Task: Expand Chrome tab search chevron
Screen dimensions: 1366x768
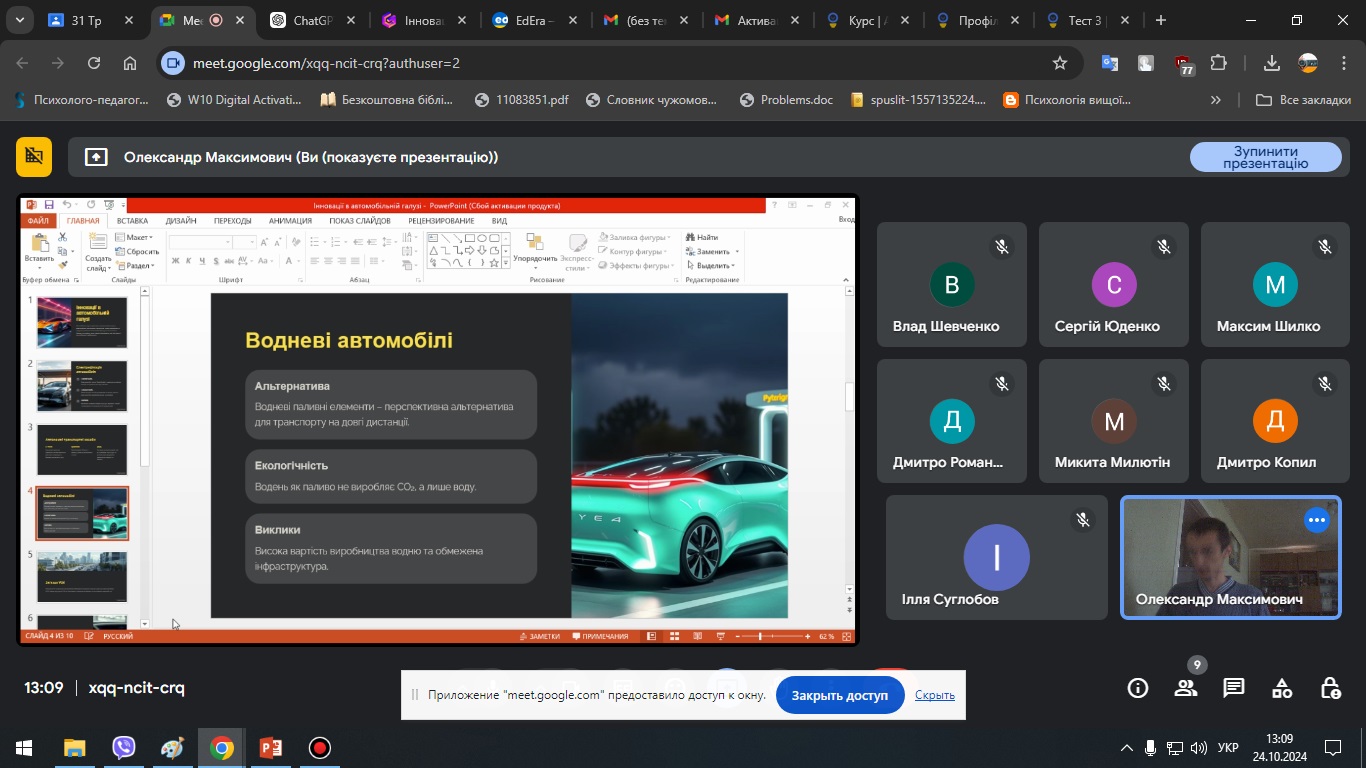Action: (19, 20)
